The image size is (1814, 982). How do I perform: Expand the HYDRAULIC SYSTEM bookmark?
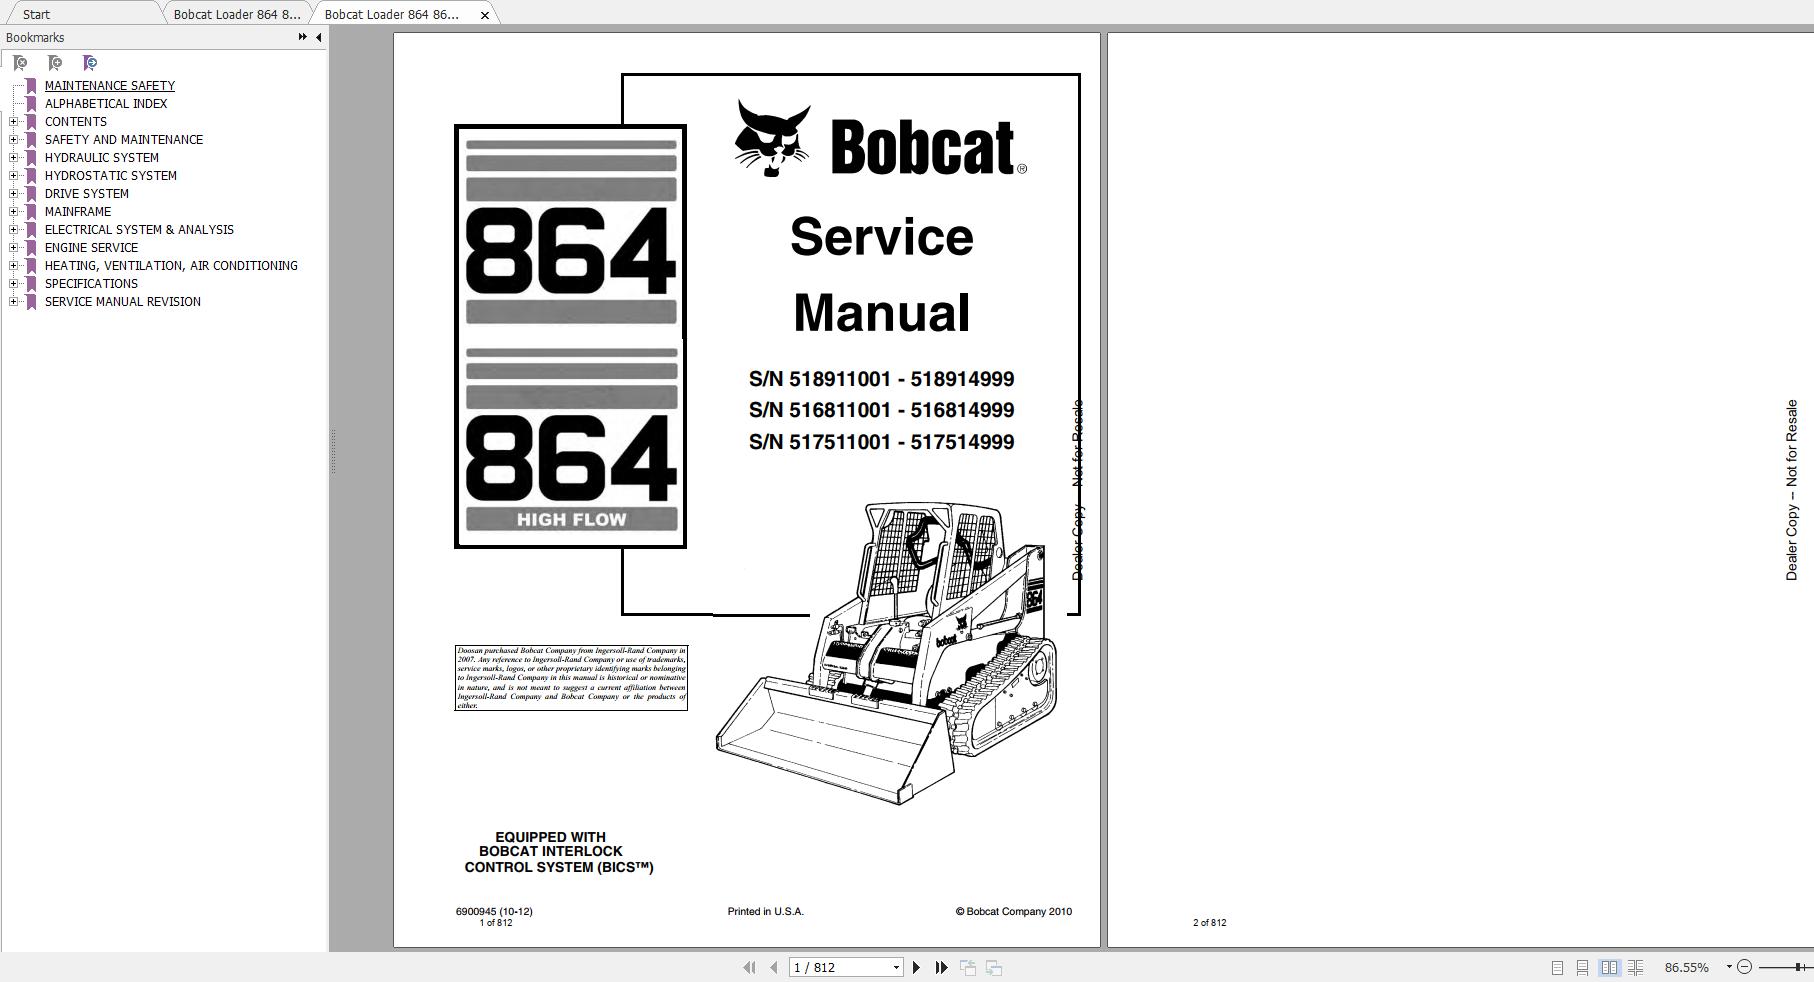[x=12, y=157]
